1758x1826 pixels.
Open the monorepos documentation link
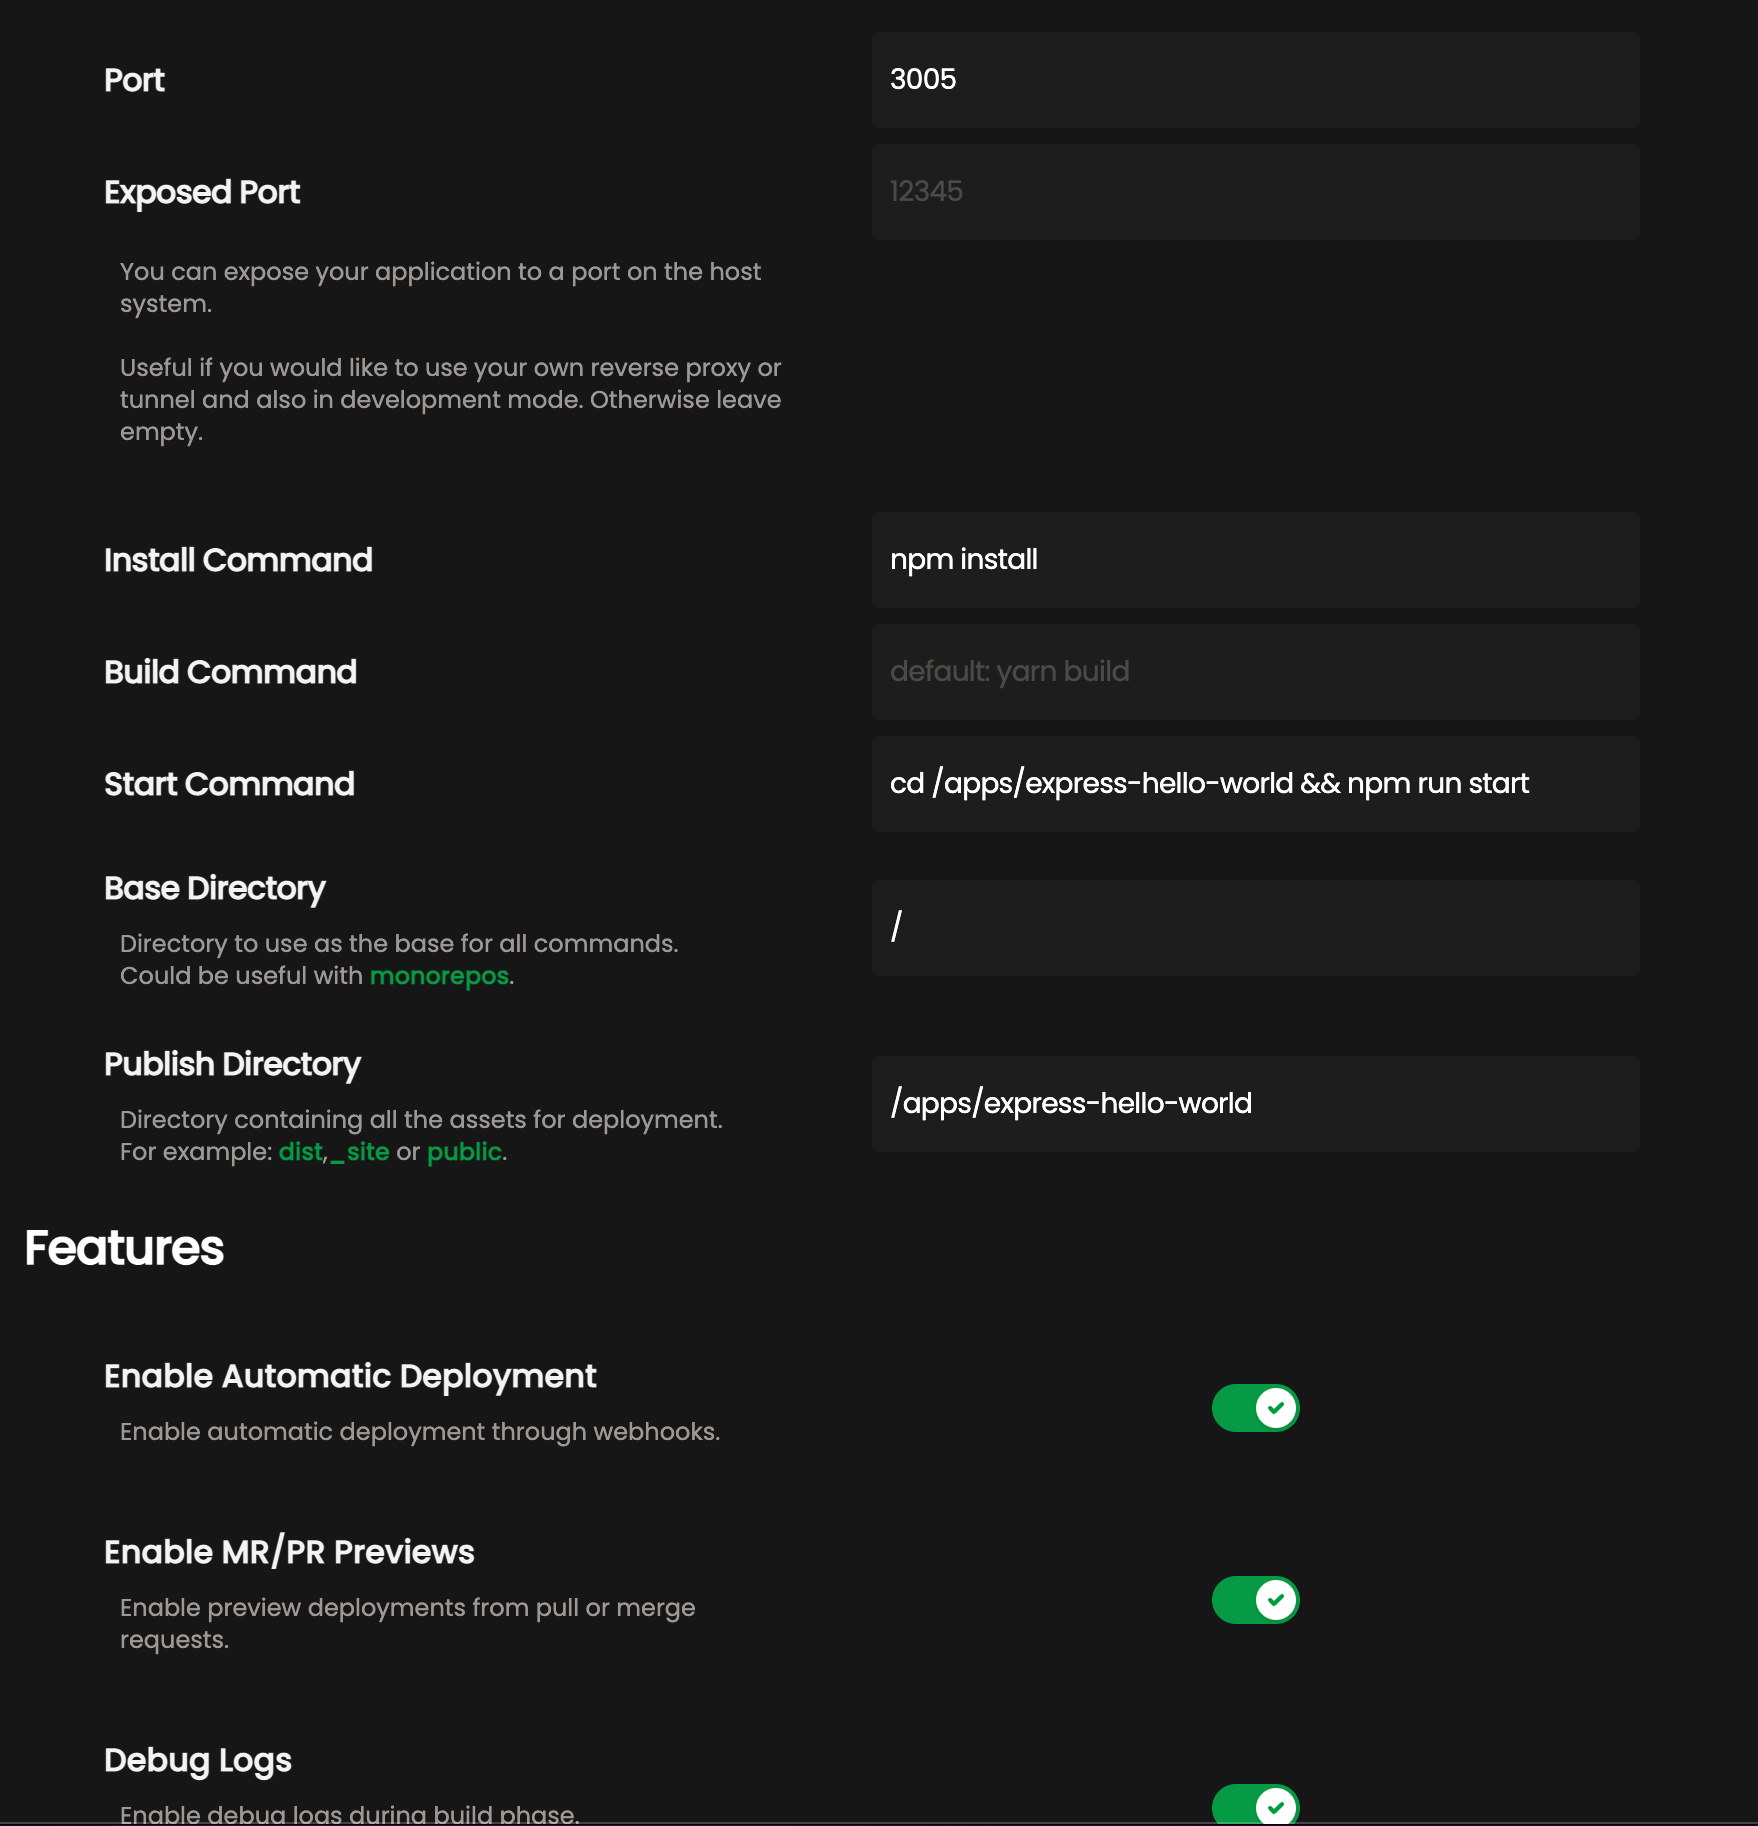(437, 976)
